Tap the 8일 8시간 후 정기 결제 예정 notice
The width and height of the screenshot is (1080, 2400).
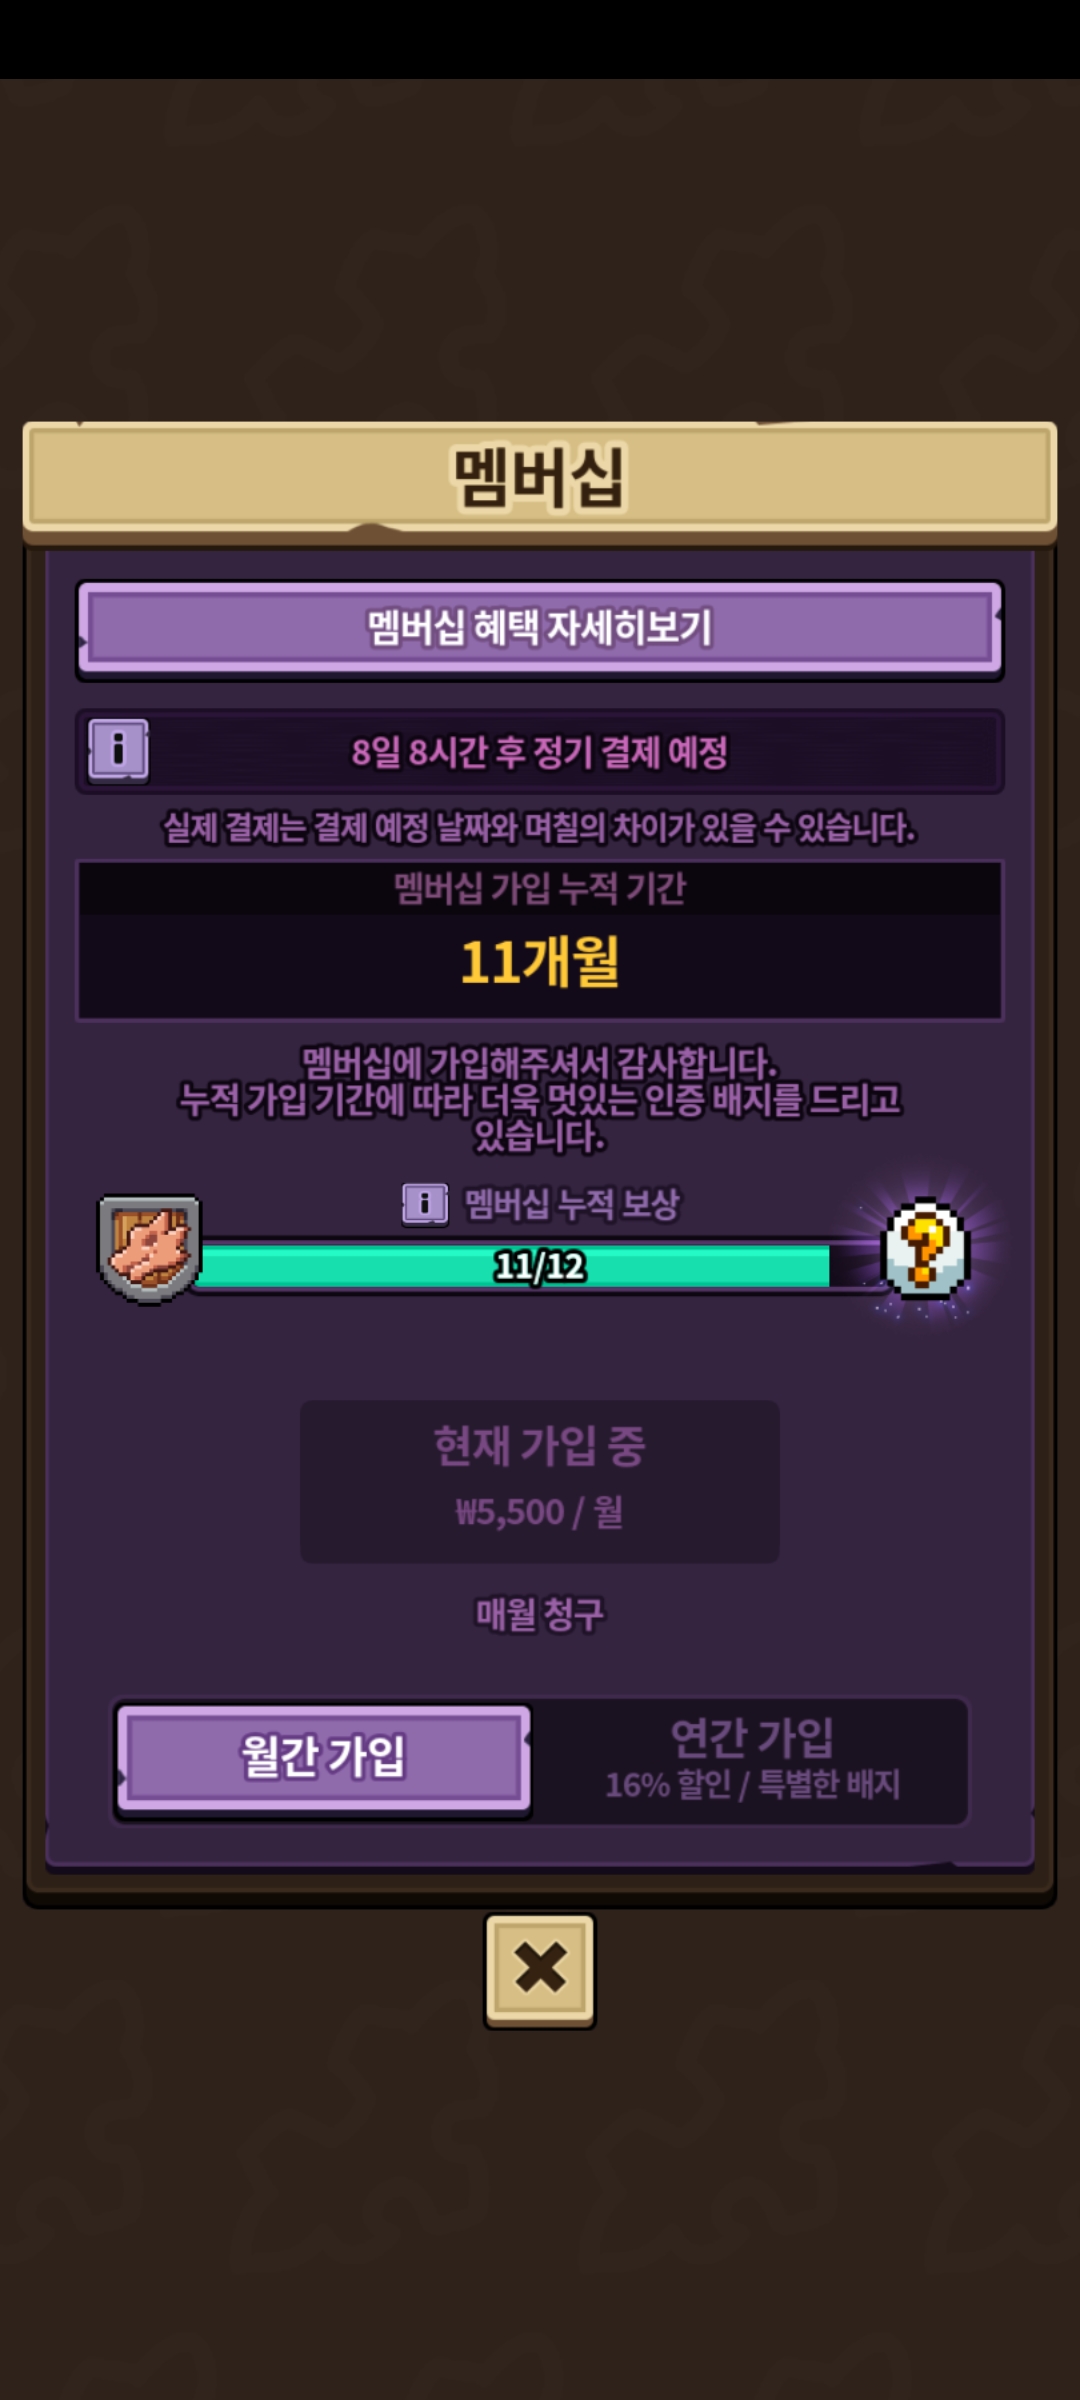tap(540, 752)
